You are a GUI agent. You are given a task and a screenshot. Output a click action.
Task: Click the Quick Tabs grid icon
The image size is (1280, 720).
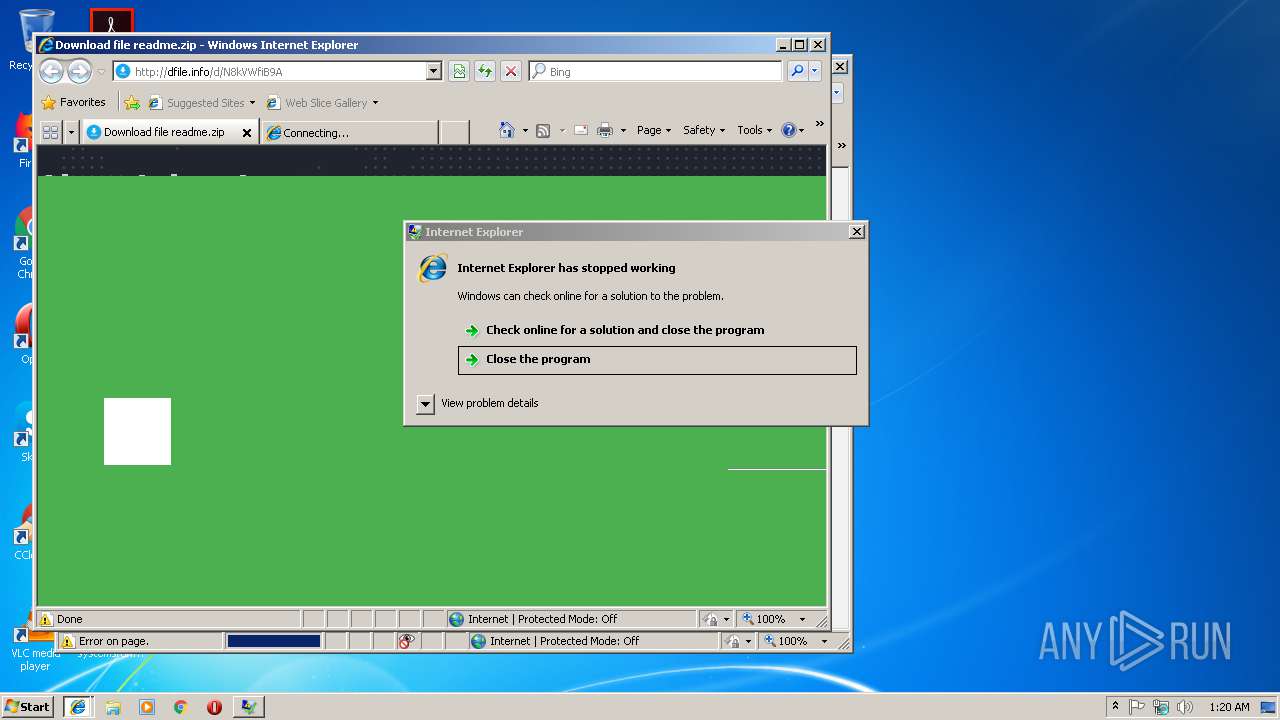(50, 132)
